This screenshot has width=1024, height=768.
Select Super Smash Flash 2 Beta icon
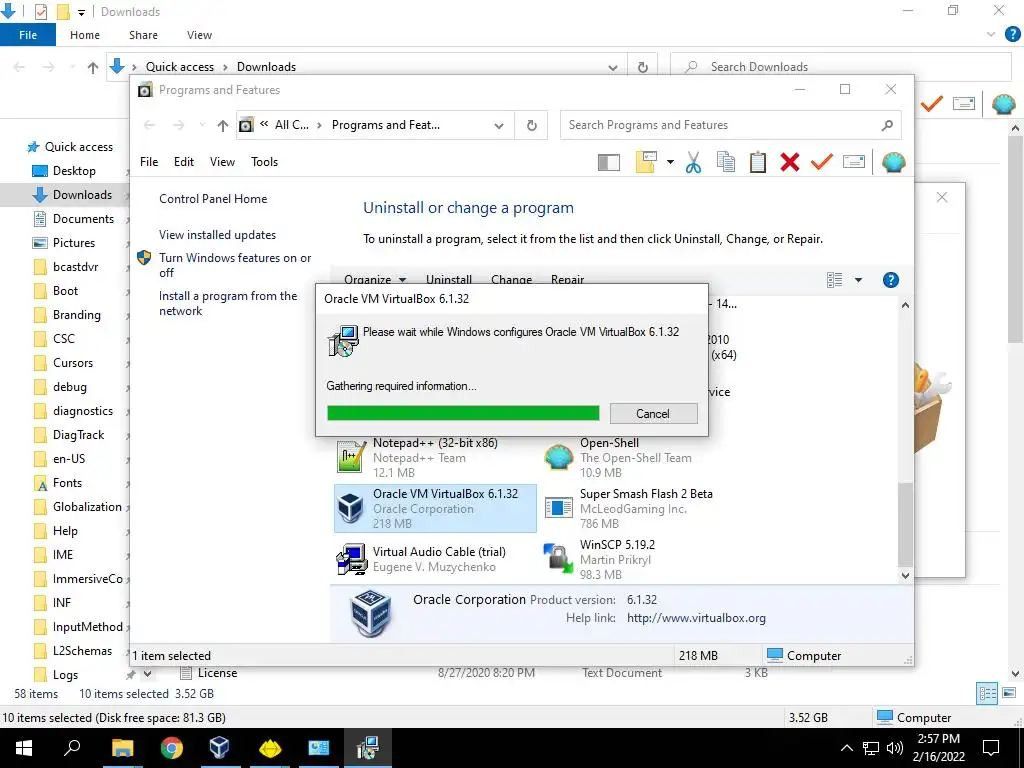[558, 507]
